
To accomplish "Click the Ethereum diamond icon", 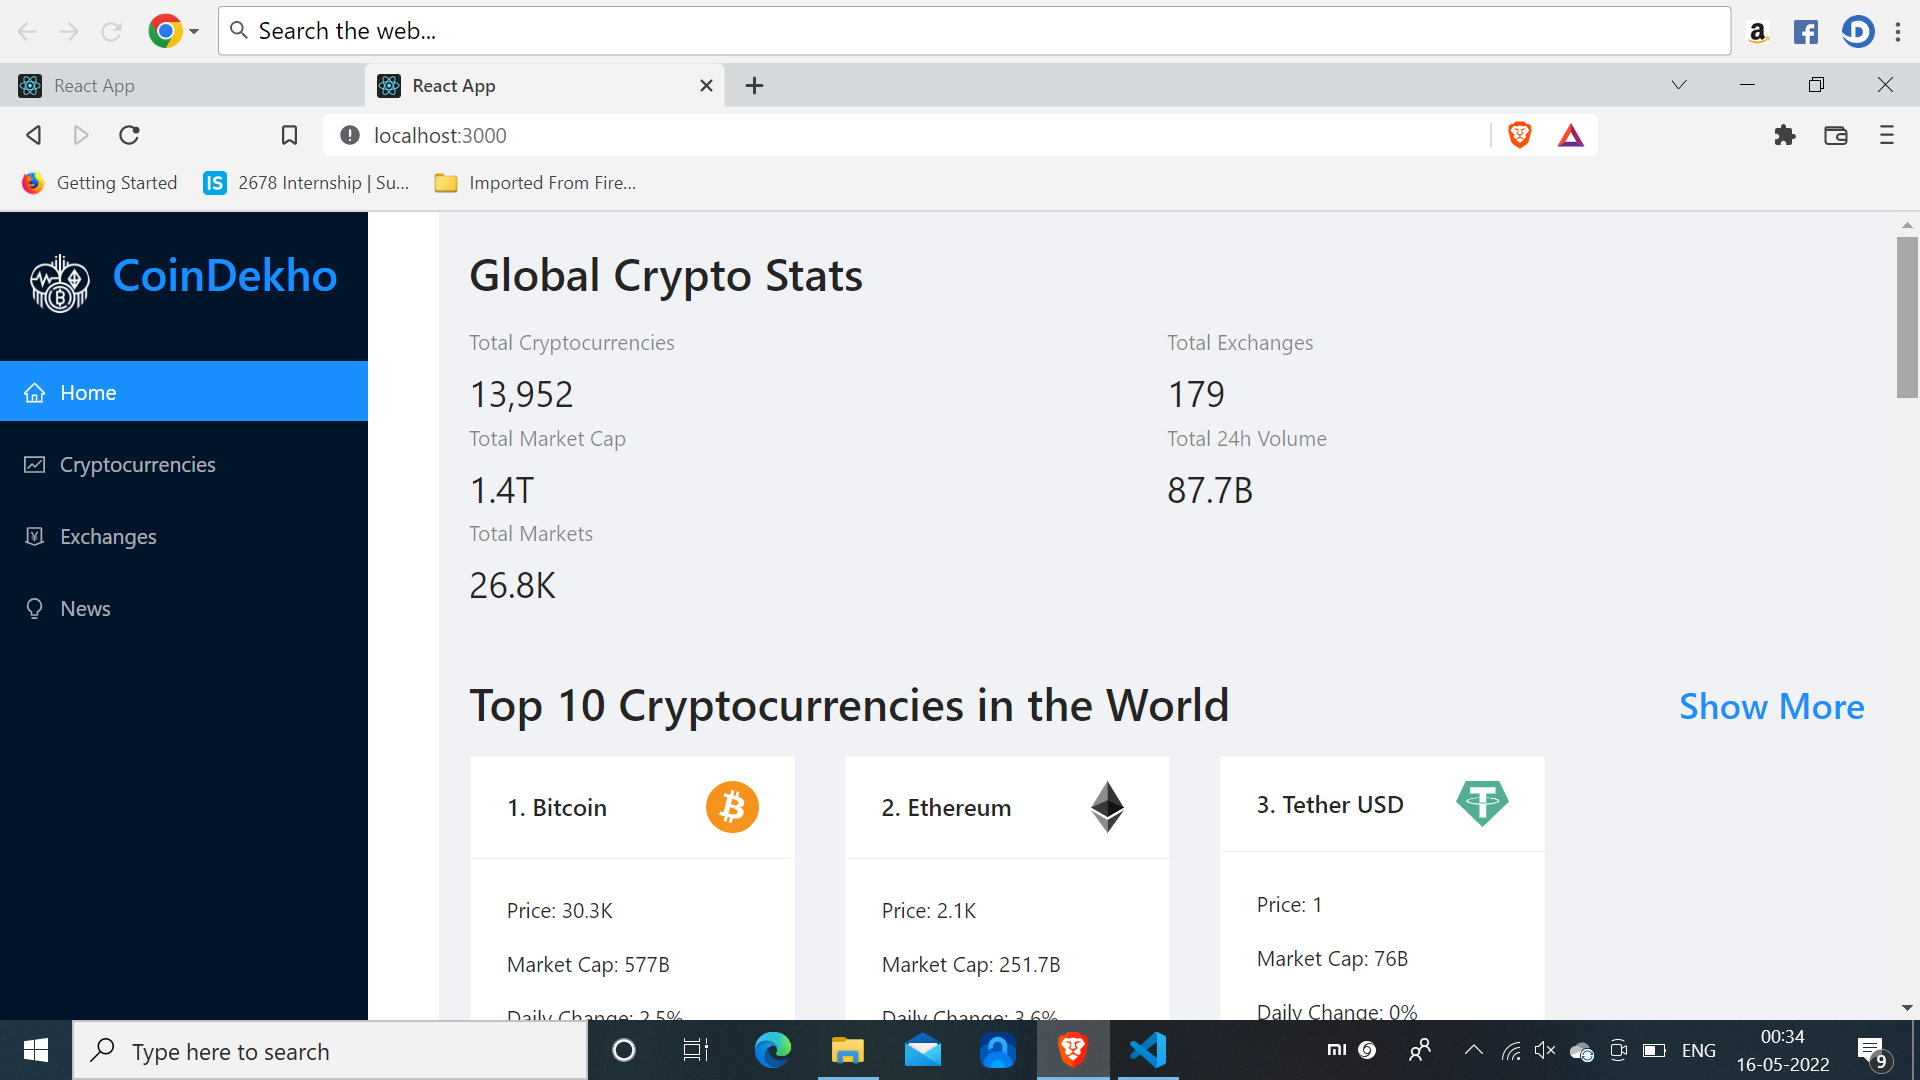I will [1107, 807].
